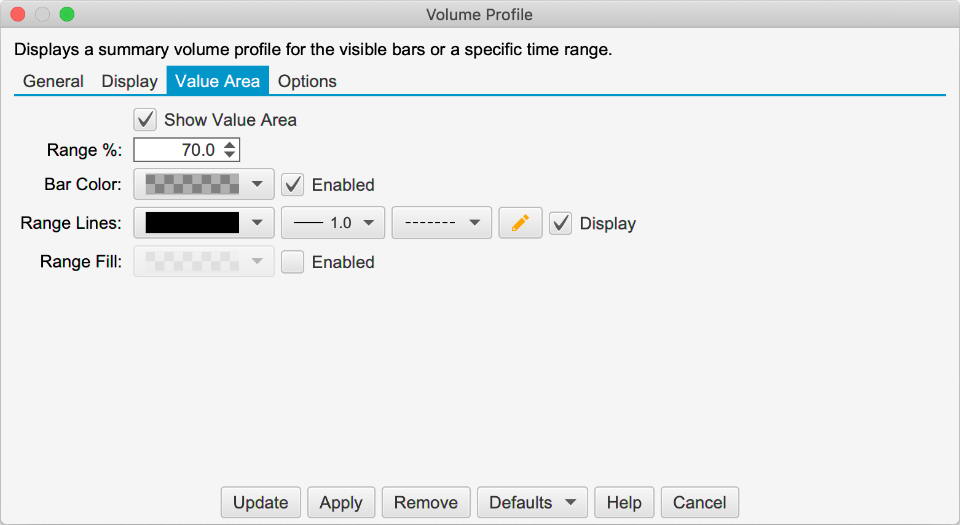The image size is (960, 525).
Task: Increase Range % with the up stepper arrow
Action: point(230,145)
